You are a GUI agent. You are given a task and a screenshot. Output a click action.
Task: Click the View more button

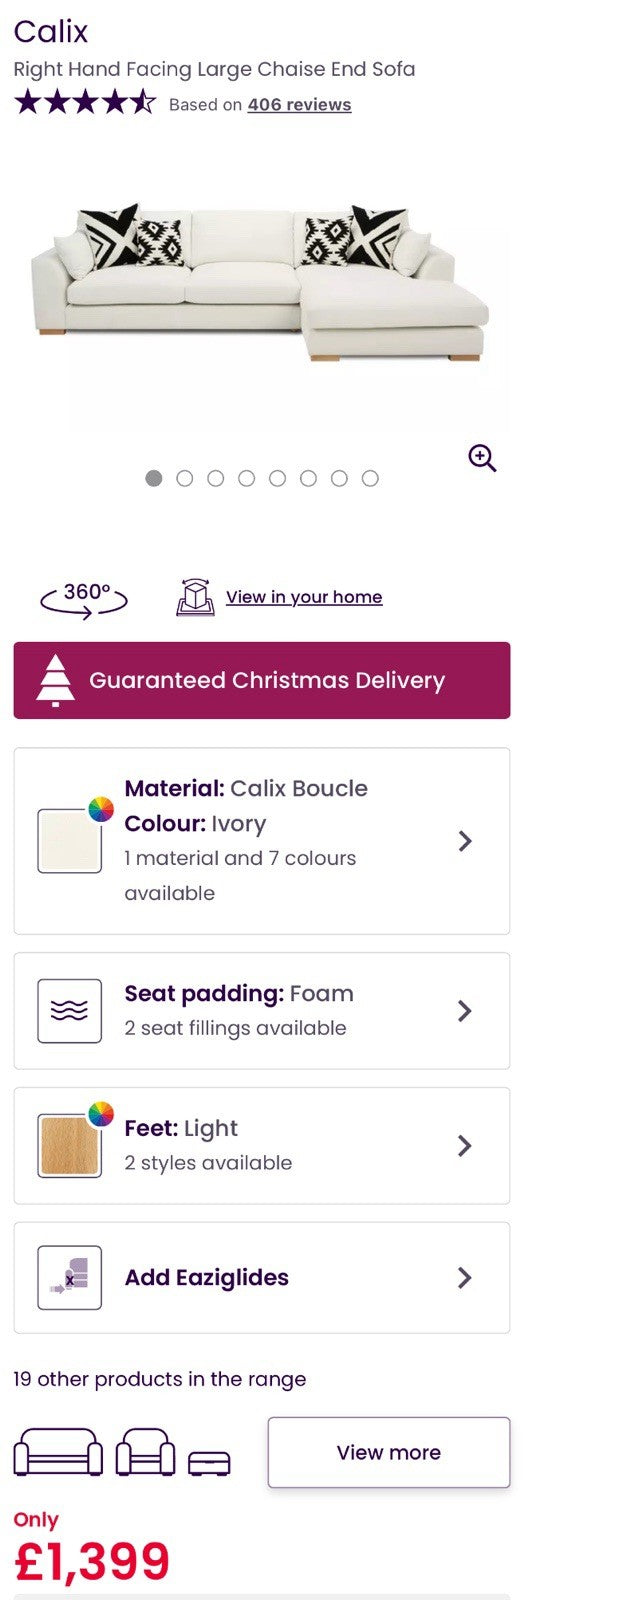click(x=388, y=1452)
